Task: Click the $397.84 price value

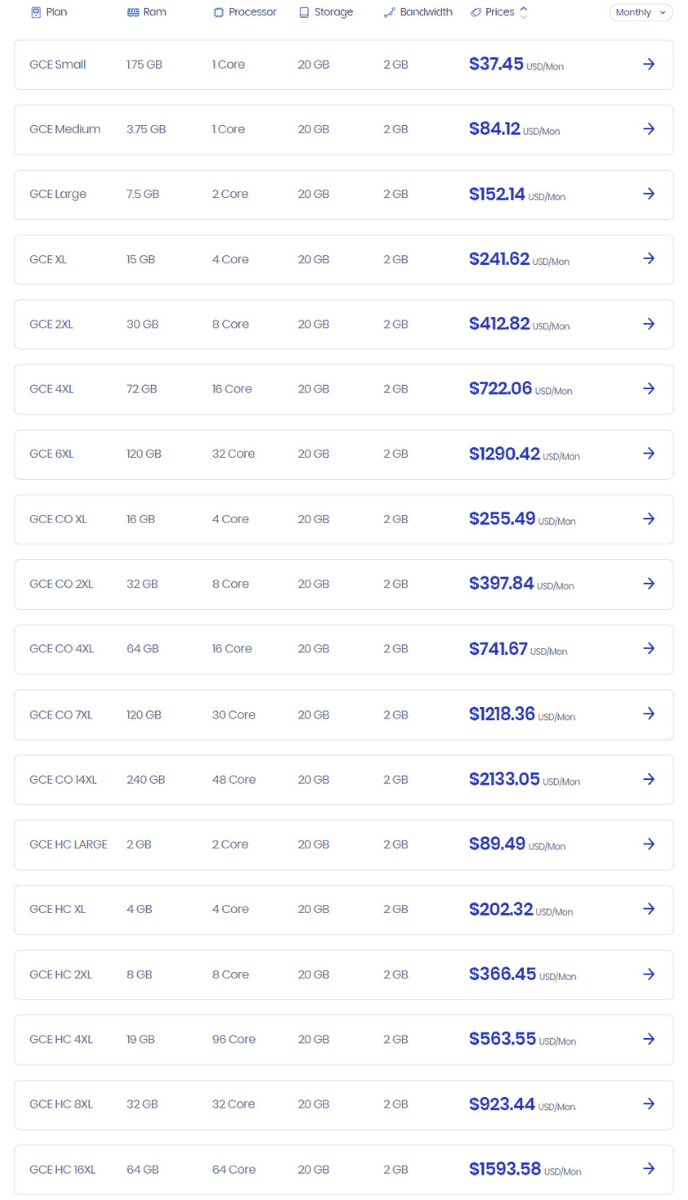Action: [501, 584]
